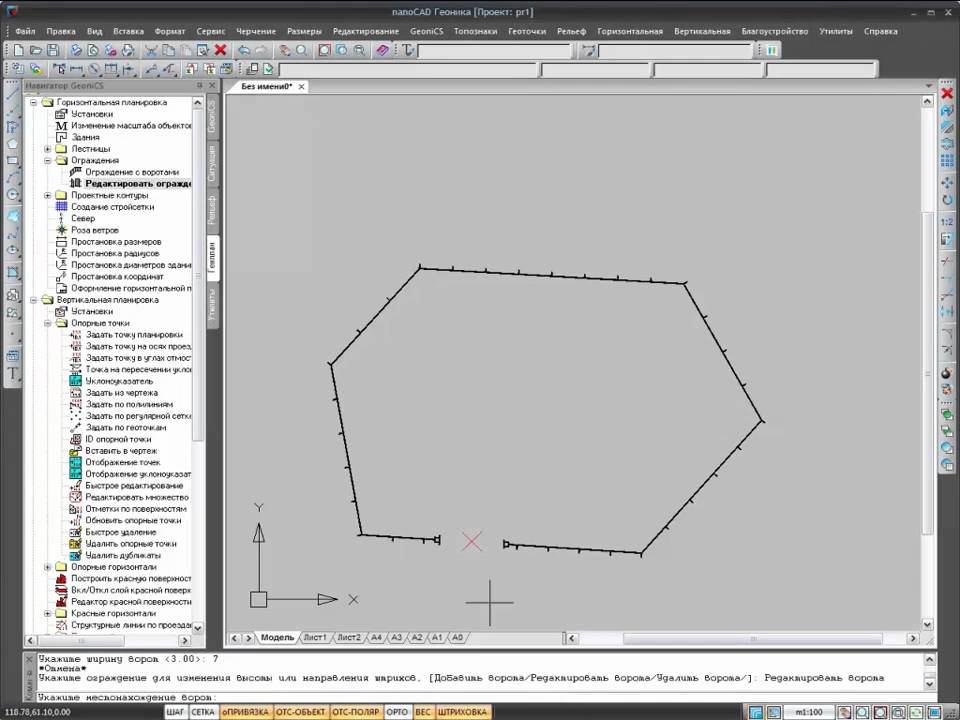Open the Файл menu
This screenshot has height=720, width=960.
[x=25, y=31]
